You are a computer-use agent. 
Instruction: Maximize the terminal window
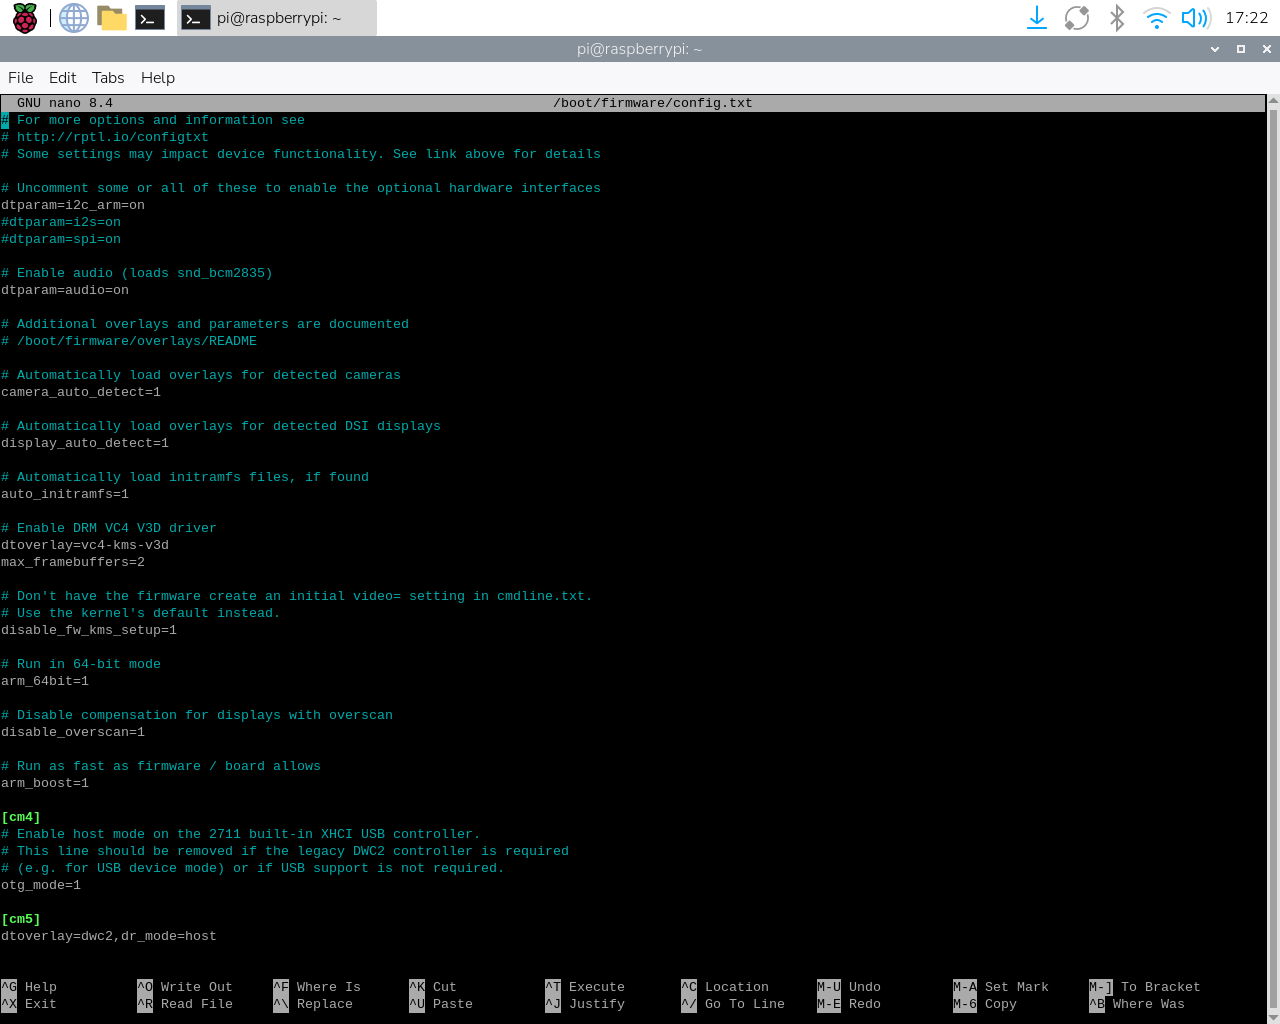tap(1241, 49)
